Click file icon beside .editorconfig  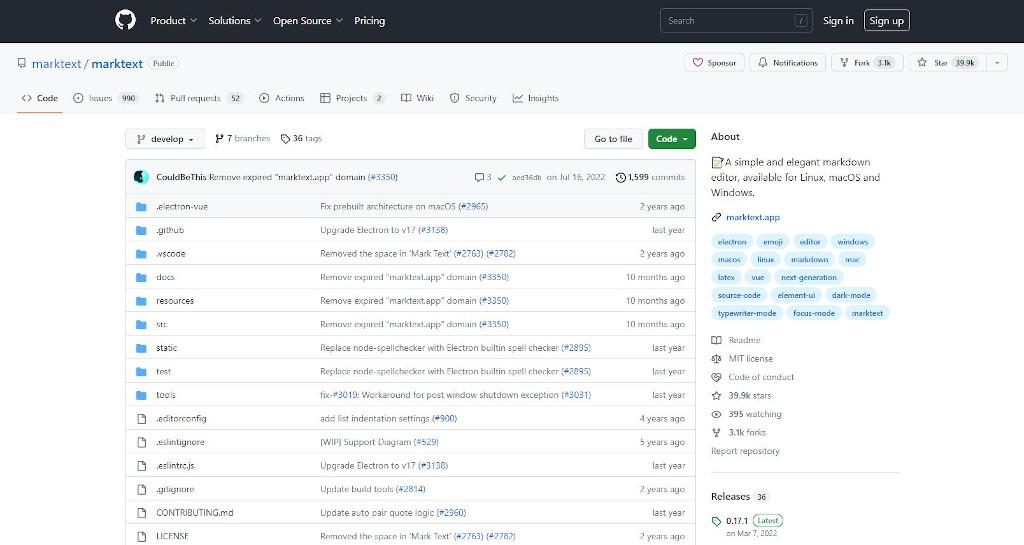tap(141, 418)
